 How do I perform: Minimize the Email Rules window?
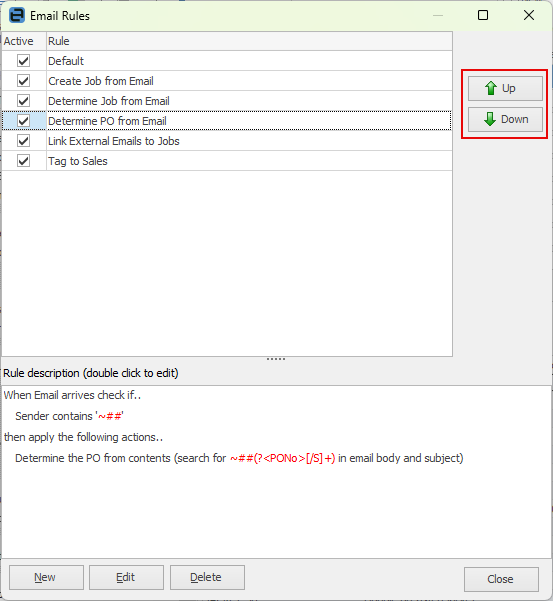point(438,15)
